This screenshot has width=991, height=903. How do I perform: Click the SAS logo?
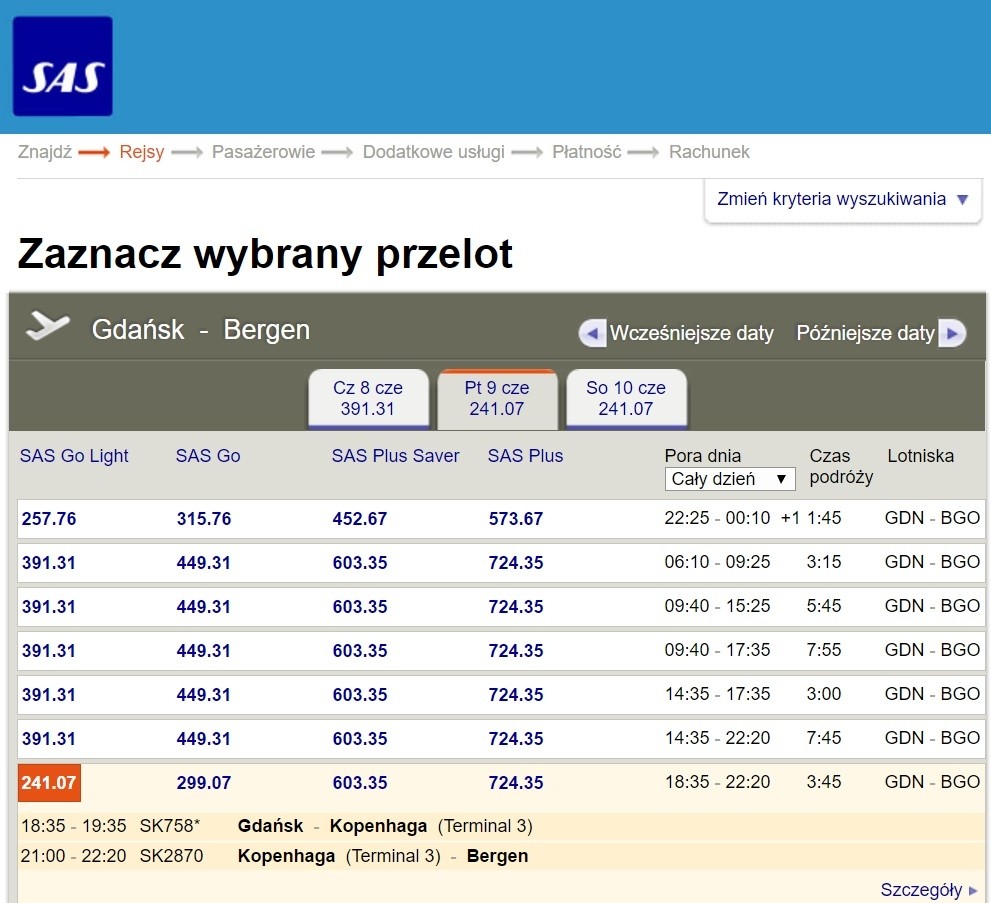(x=62, y=66)
